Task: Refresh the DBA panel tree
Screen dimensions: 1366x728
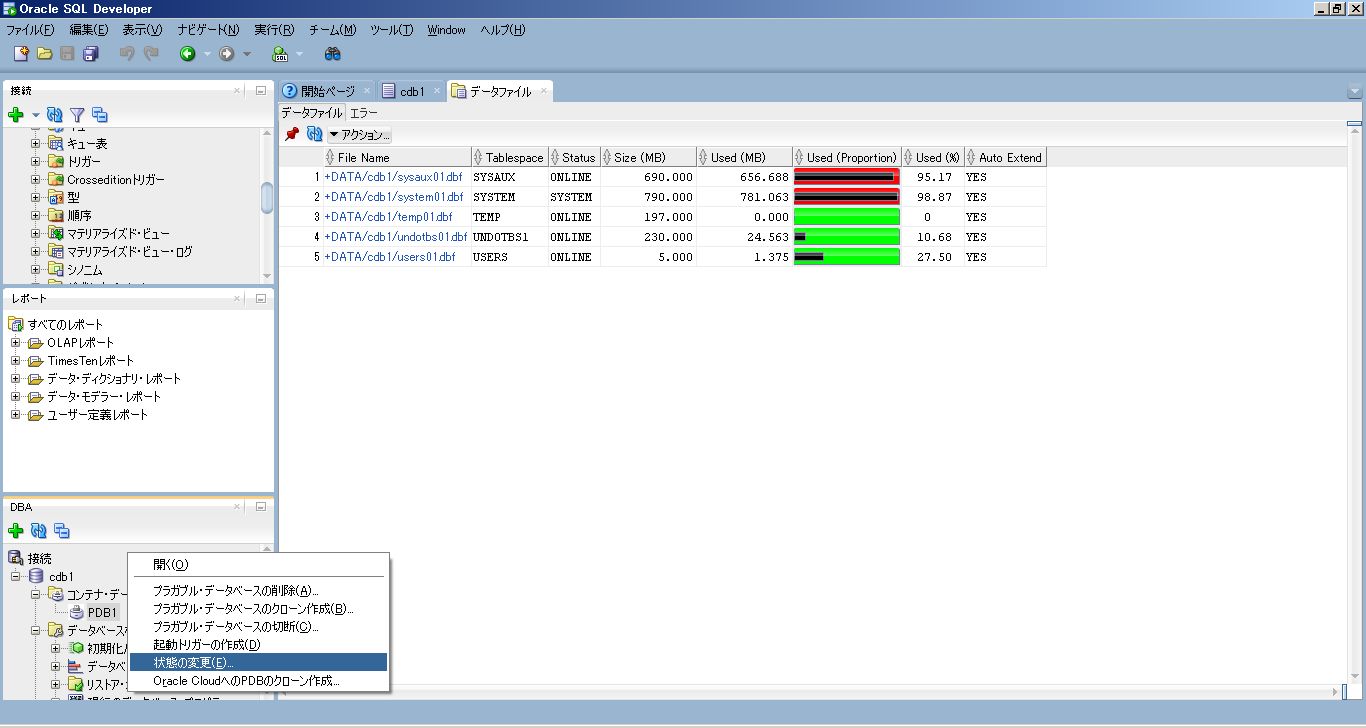Action: pyautogui.click(x=39, y=531)
